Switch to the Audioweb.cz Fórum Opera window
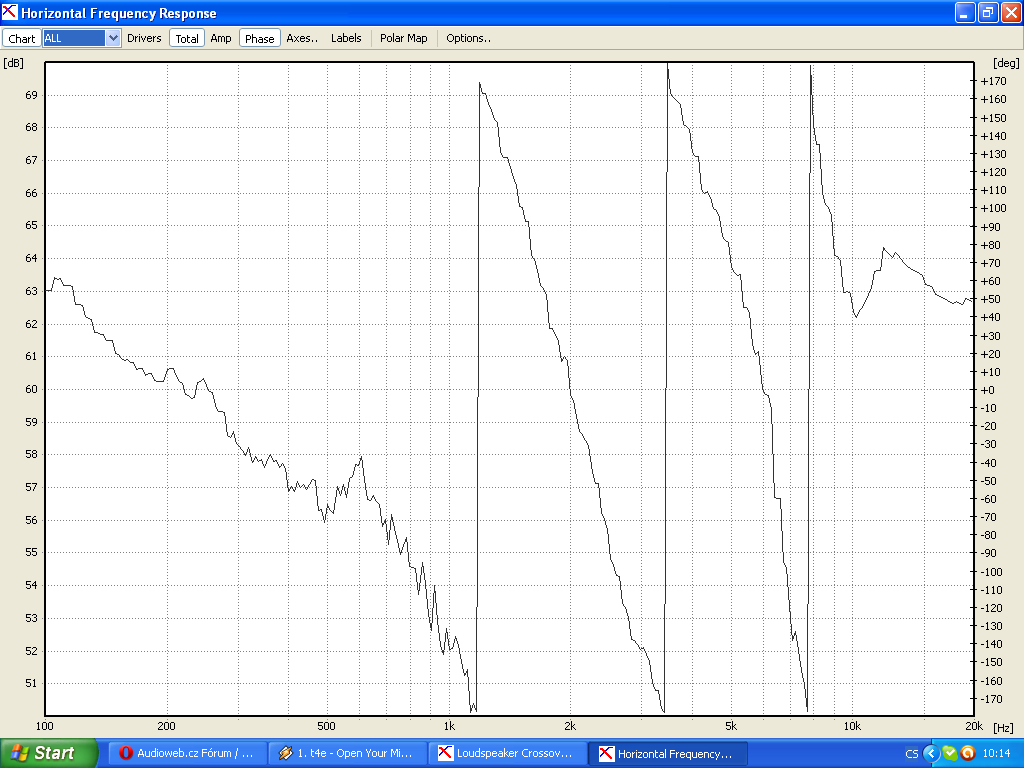The height and width of the screenshot is (768, 1024). click(187, 753)
